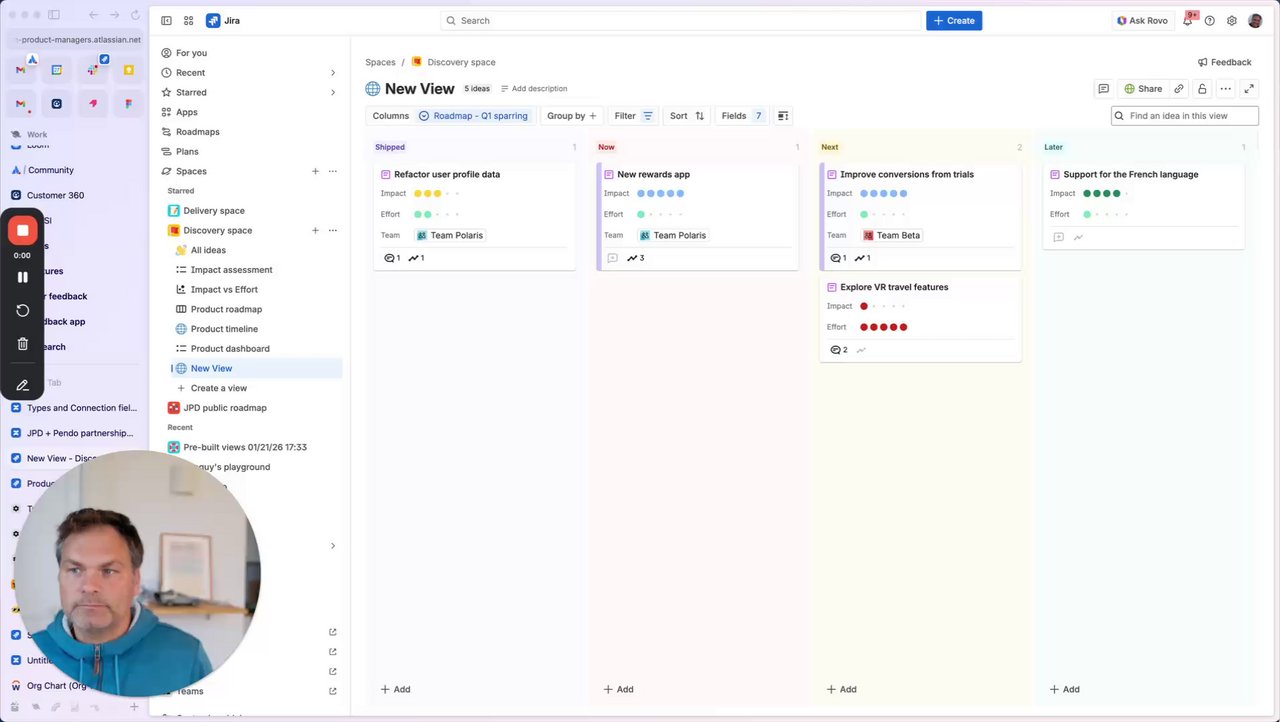This screenshot has height=722, width=1280.
Task: Open the view comments icon
Action: point(1103,89)
